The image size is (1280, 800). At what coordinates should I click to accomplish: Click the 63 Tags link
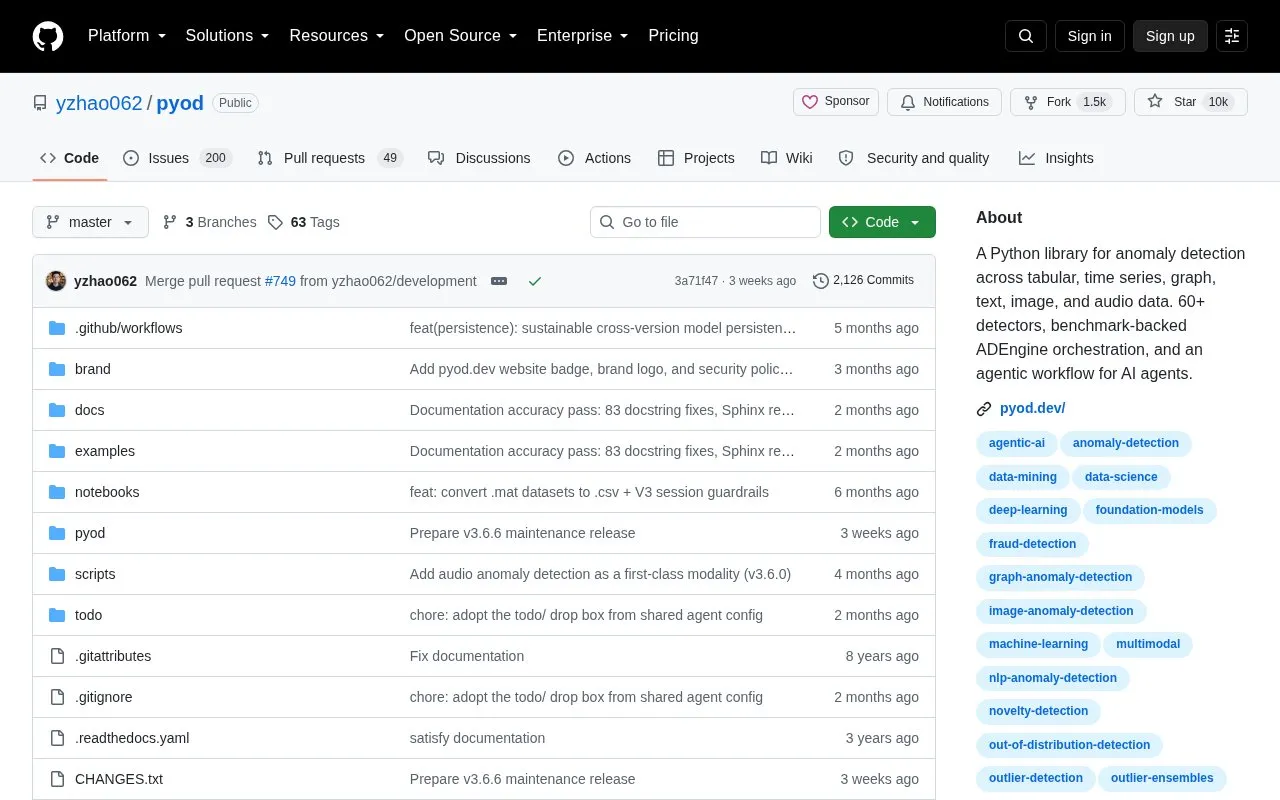[x=304, y=222]
